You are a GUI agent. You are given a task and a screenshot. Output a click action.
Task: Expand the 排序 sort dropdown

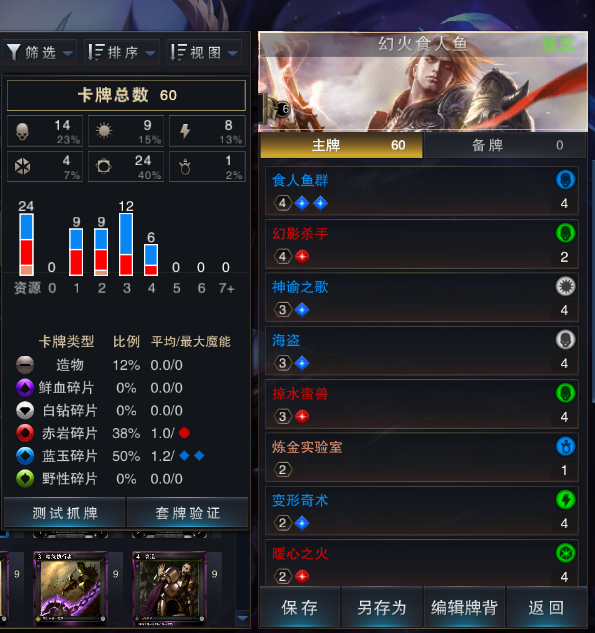(x=122, y=52)
